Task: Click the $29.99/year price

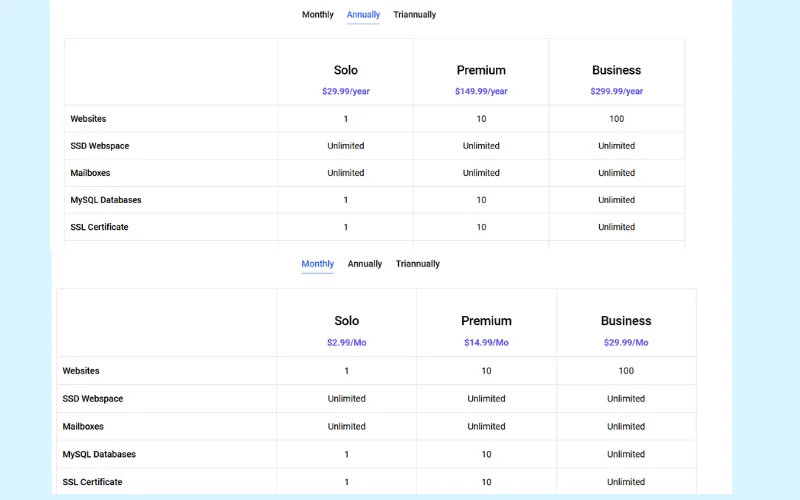Action: tap(346, 91)
